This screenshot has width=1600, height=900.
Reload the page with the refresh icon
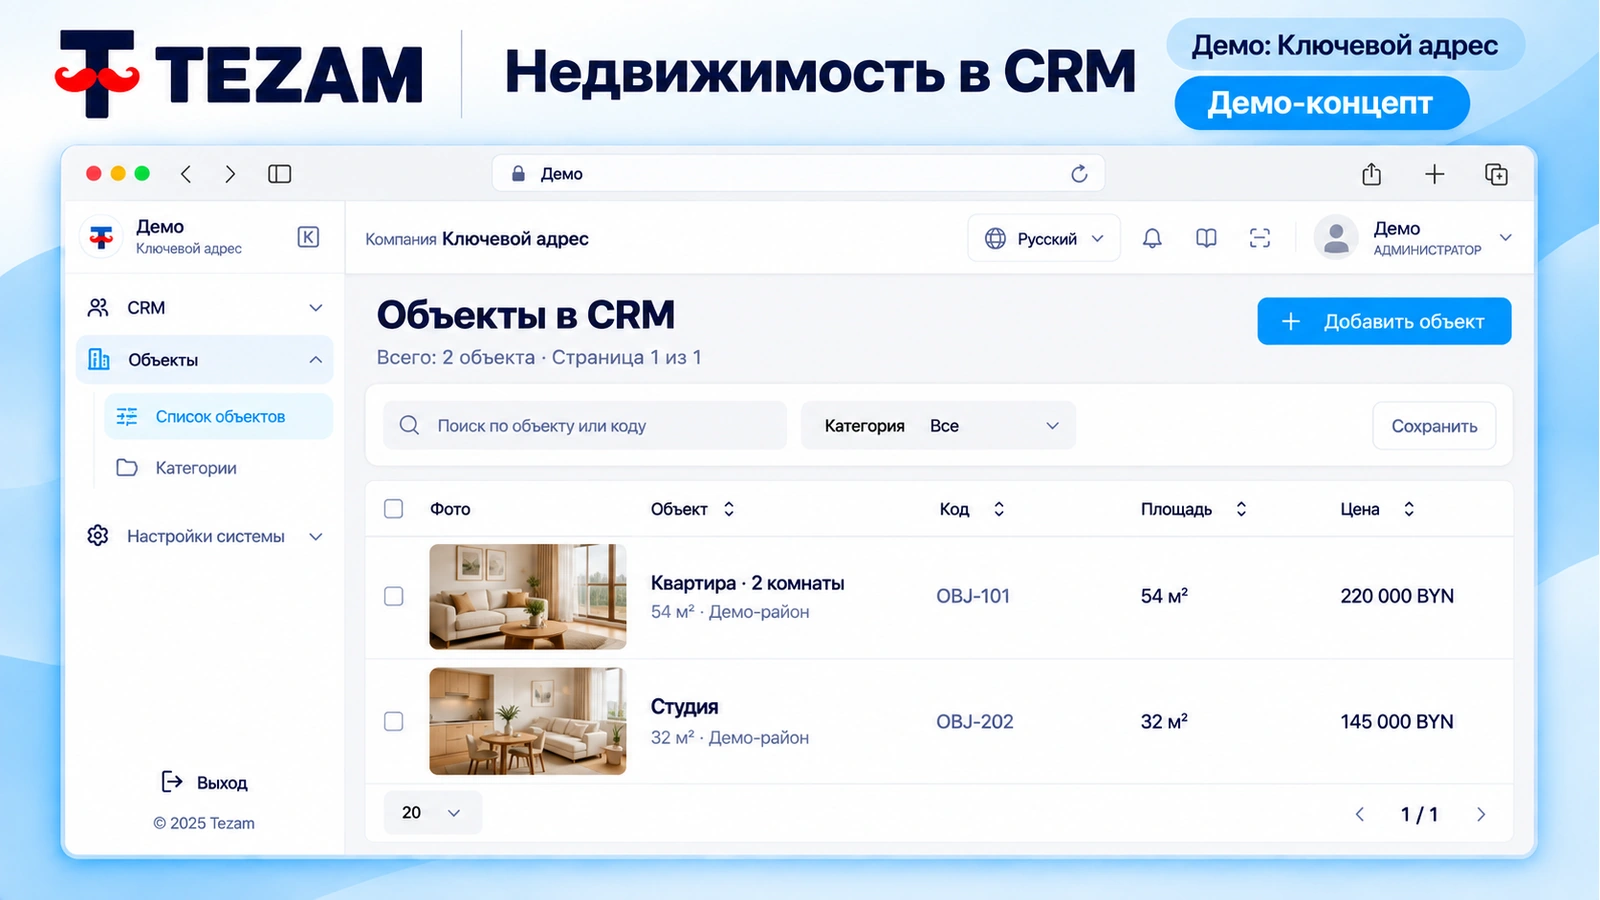pyautogui.click(x=1079, y=174)
